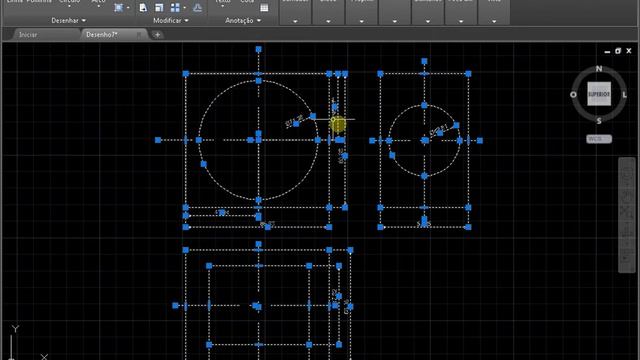Screen dimensions: 640x360
Task: Click the Offset icon right of Array
Action: [198, 7]
